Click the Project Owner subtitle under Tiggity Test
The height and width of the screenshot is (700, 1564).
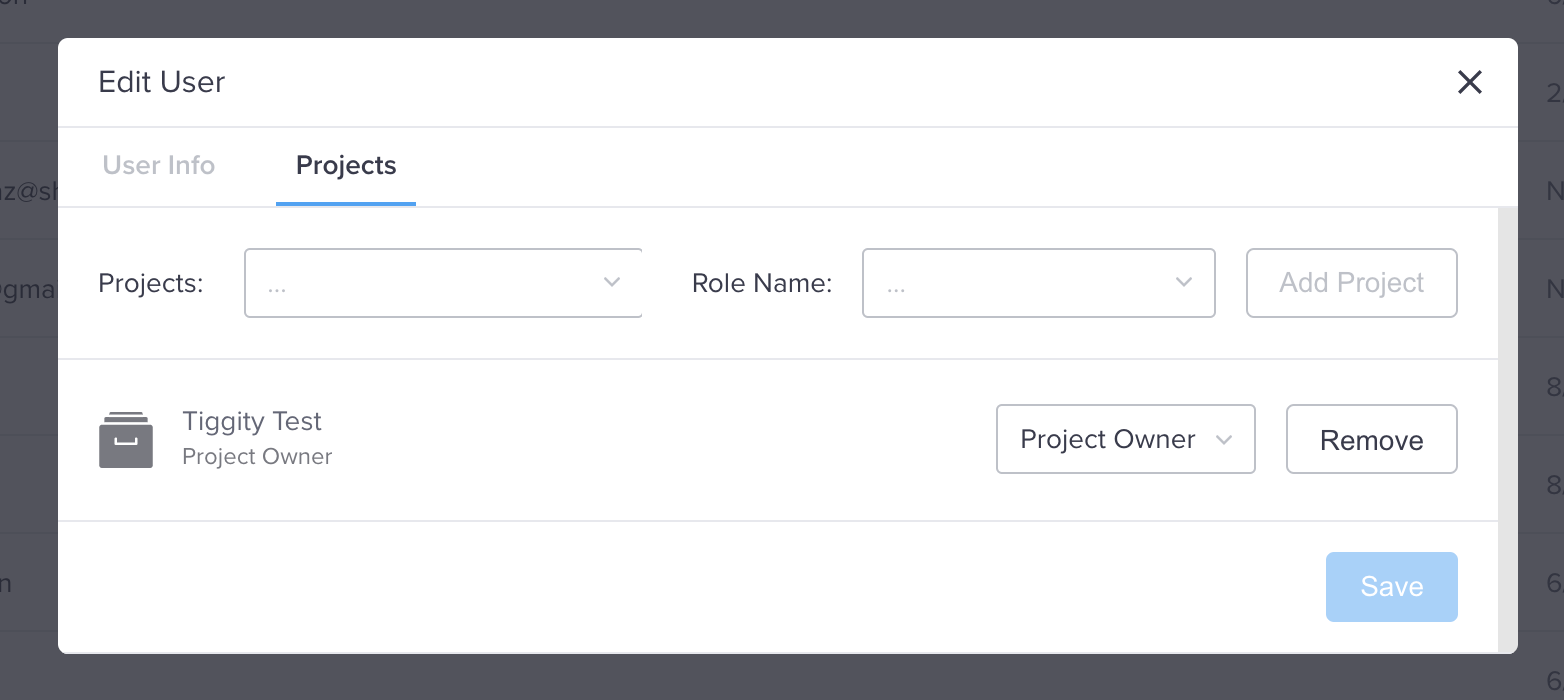pos(257,457)
